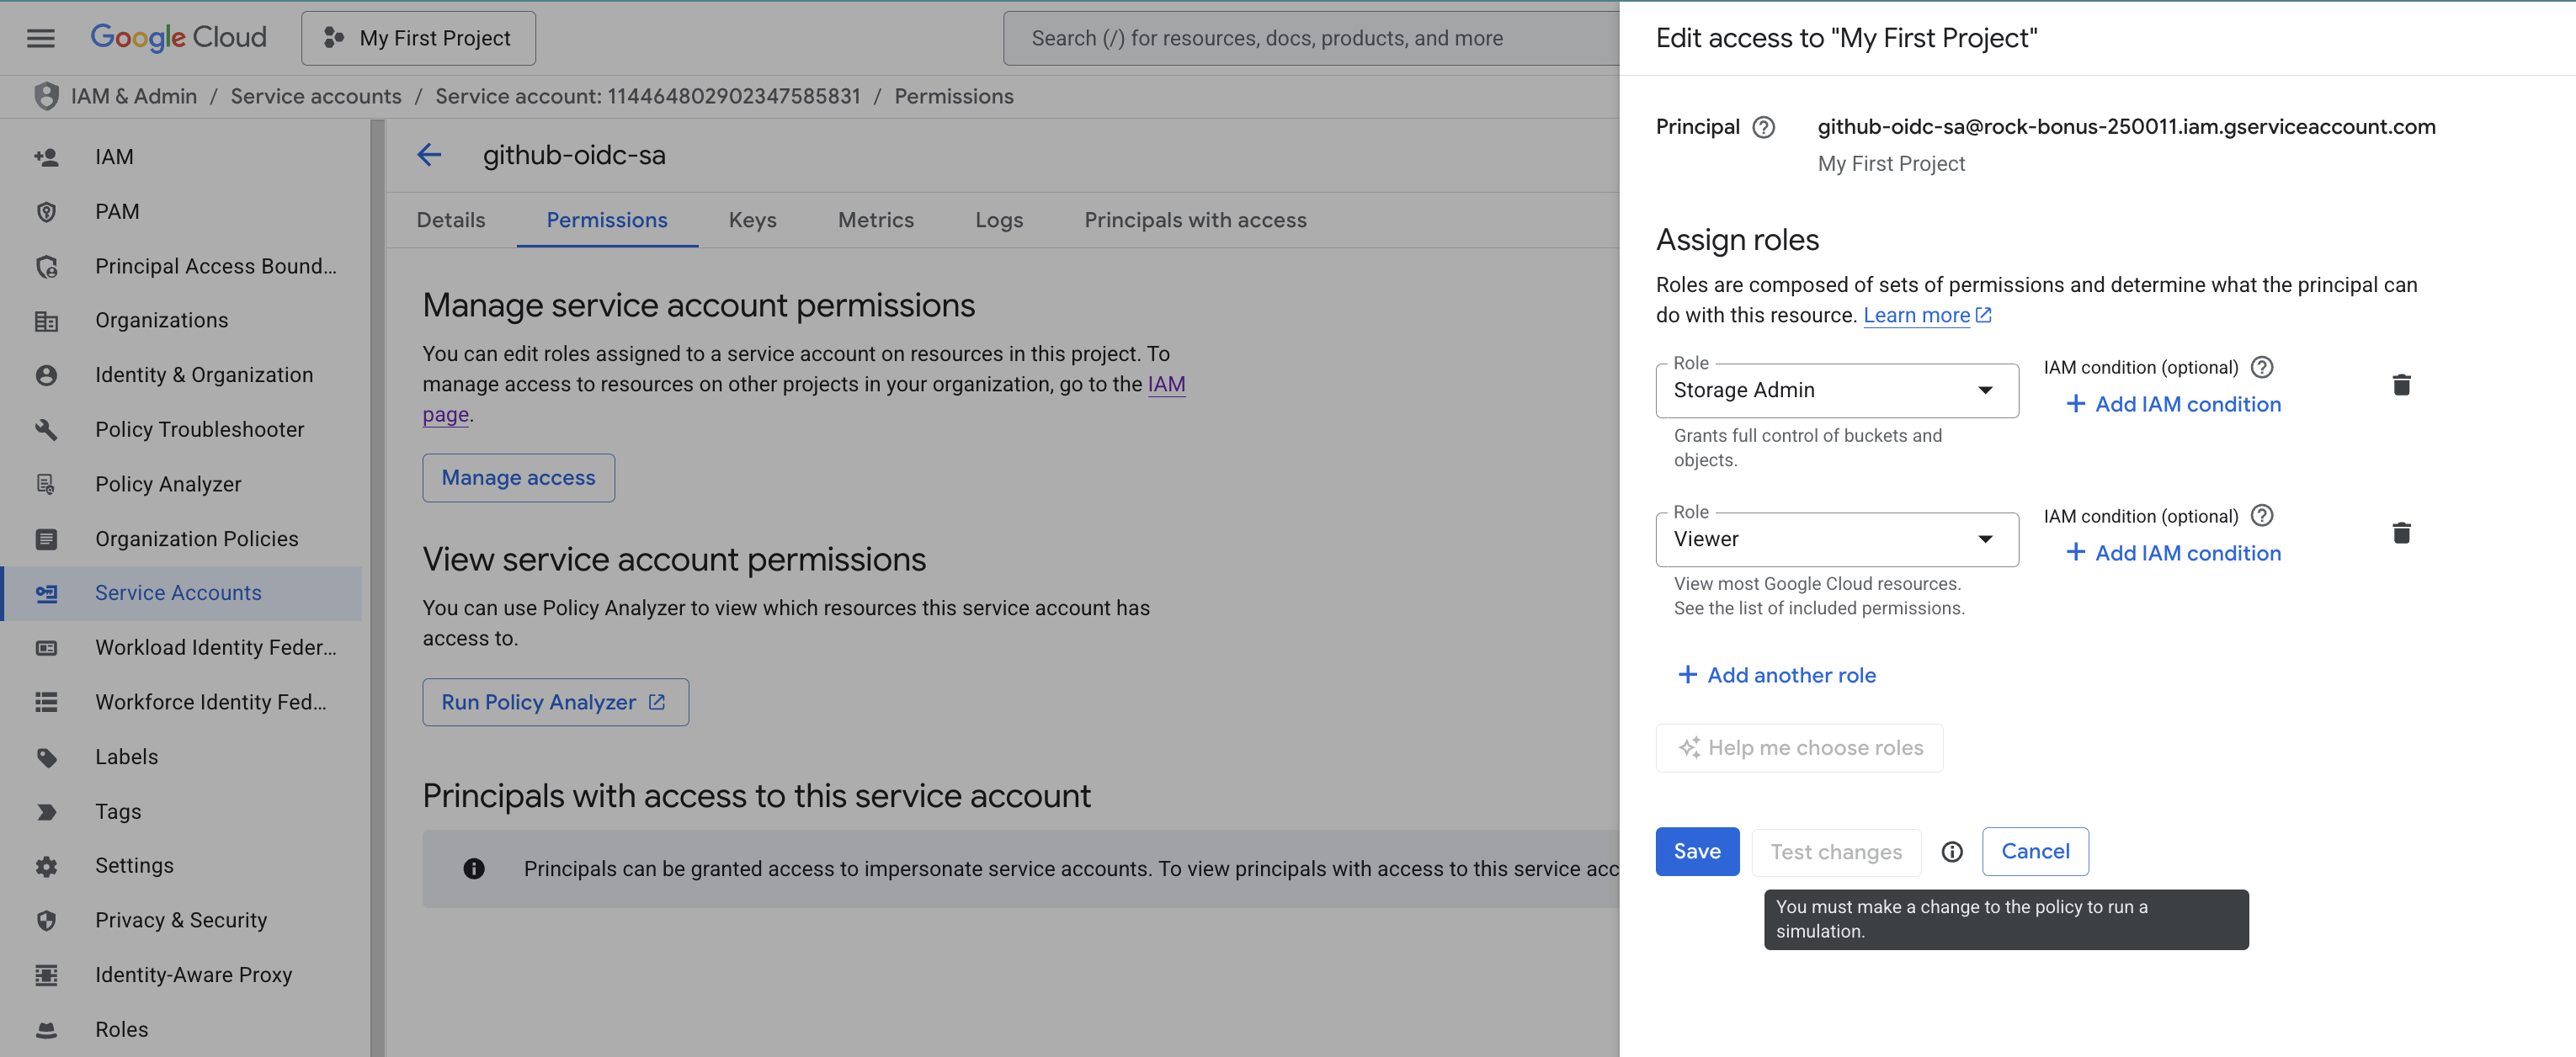
Task: Click the Google Cloud logo
Action: (x=178, y=38)
